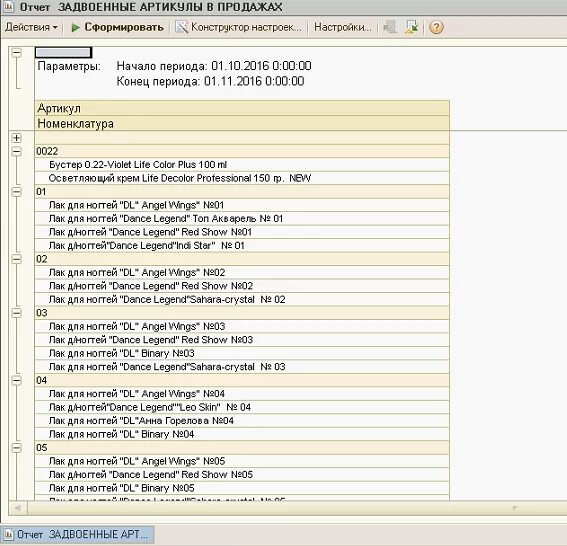The height and width of the screenshot is (546, 567).
Task: Select row Осветляющий крем Life Decolor Professional
Action: [x=242, y=178]
